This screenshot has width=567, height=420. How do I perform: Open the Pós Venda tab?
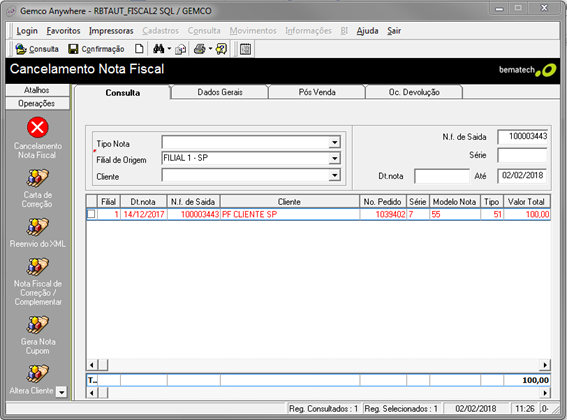pyautogui.click(x=317, y=92)
